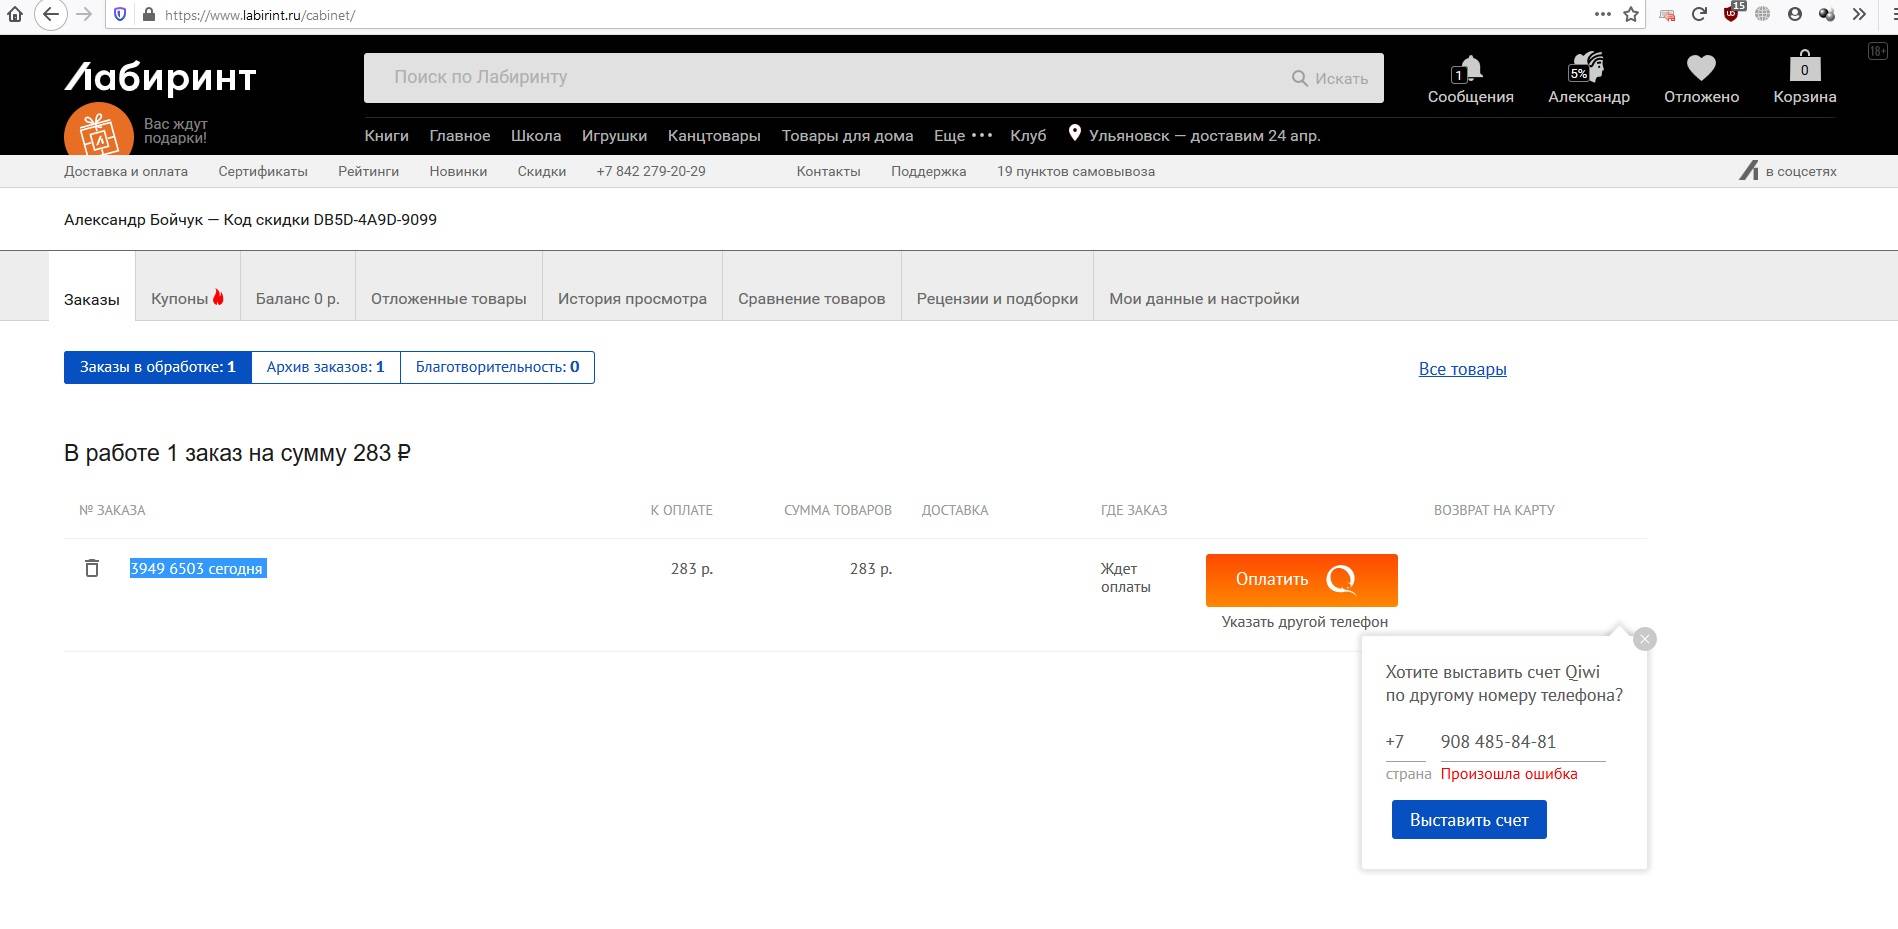1898x929 pixels.
Task: Open Книги menu
Action: coord(386,135)
